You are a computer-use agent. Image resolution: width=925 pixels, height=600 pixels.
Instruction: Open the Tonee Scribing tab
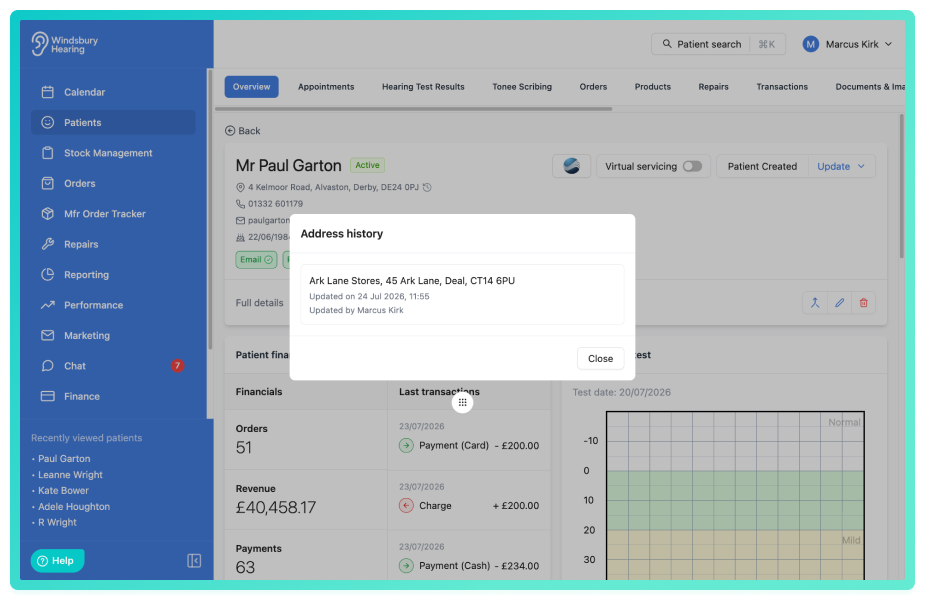click(522, 87)
